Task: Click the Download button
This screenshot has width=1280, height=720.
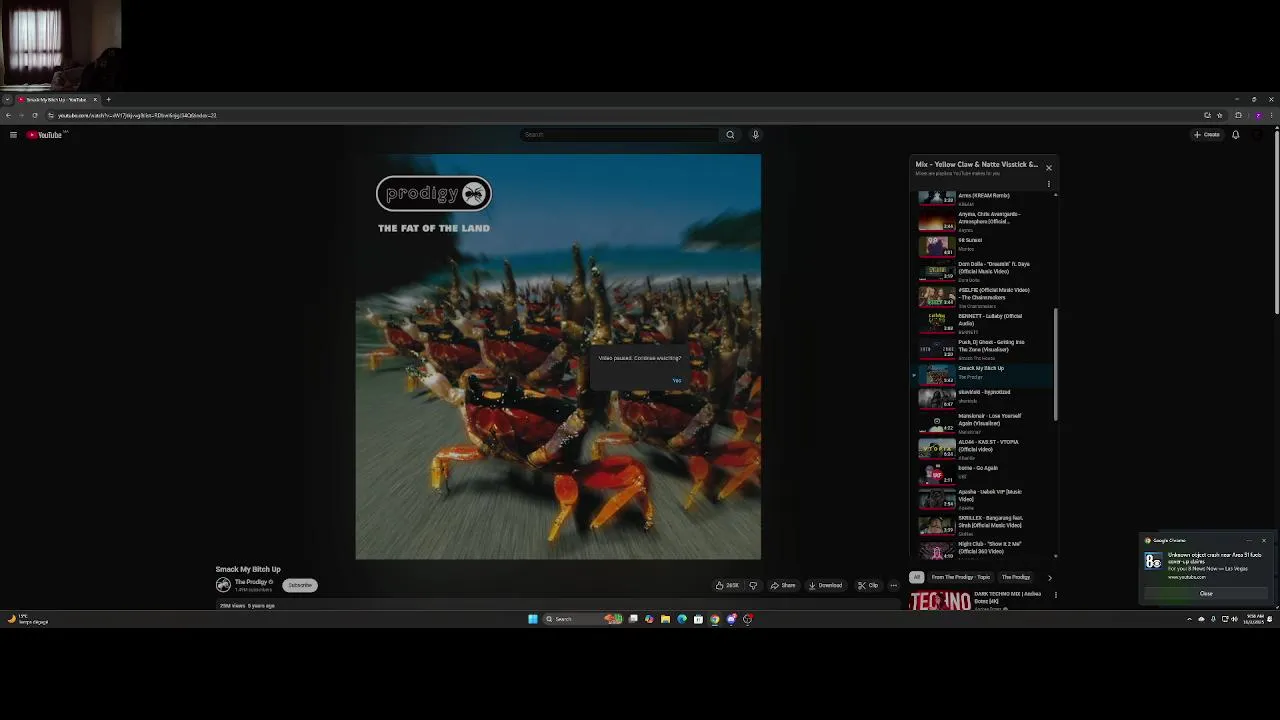Action: pyautogui.click(x=825, y=585)
